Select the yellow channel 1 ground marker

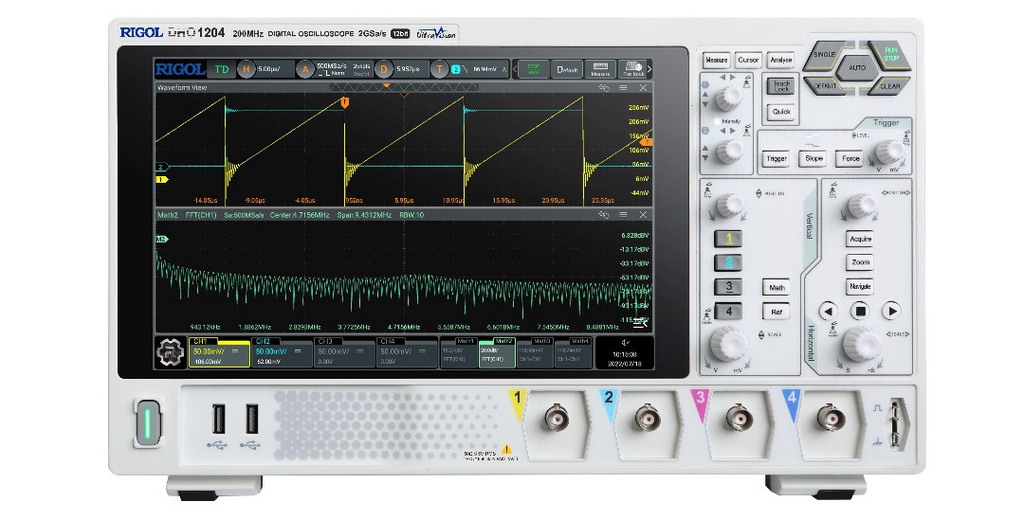(x=162, y=179)
